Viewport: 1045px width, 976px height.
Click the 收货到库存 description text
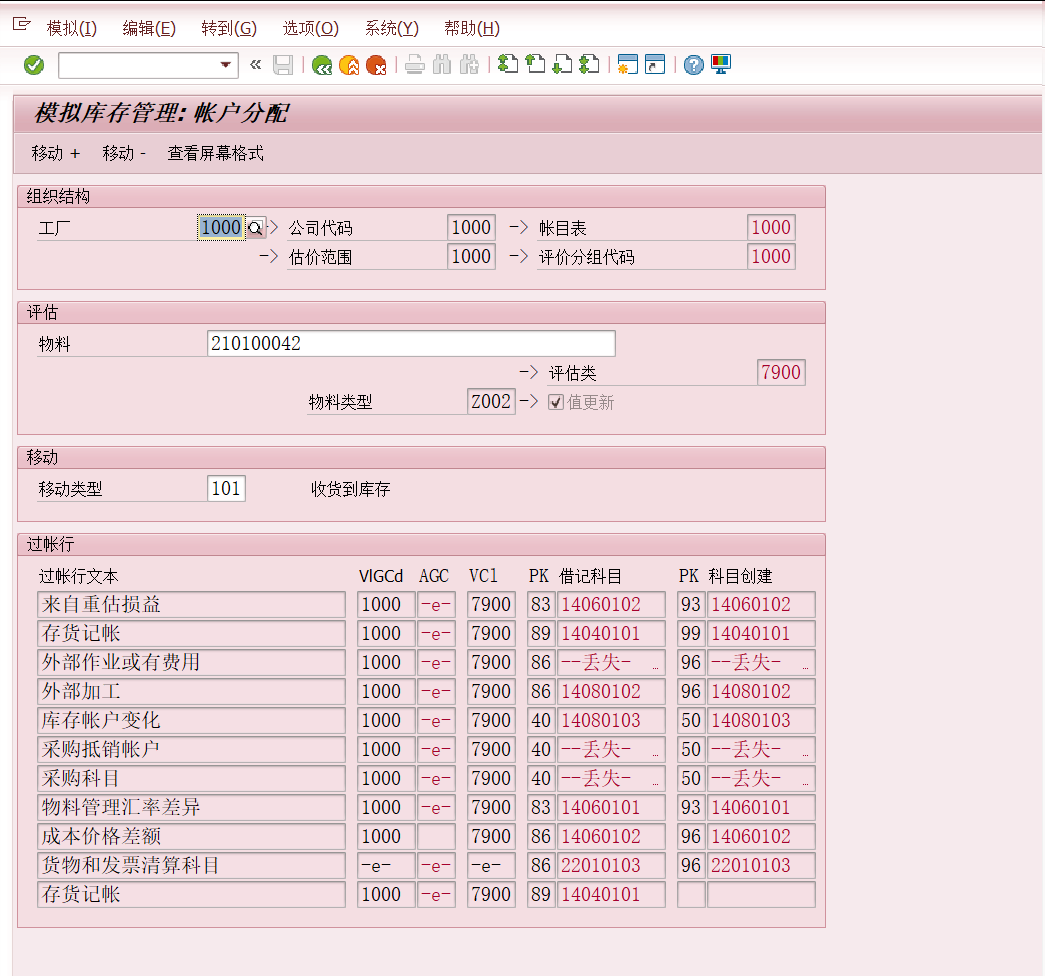[351, 489]
